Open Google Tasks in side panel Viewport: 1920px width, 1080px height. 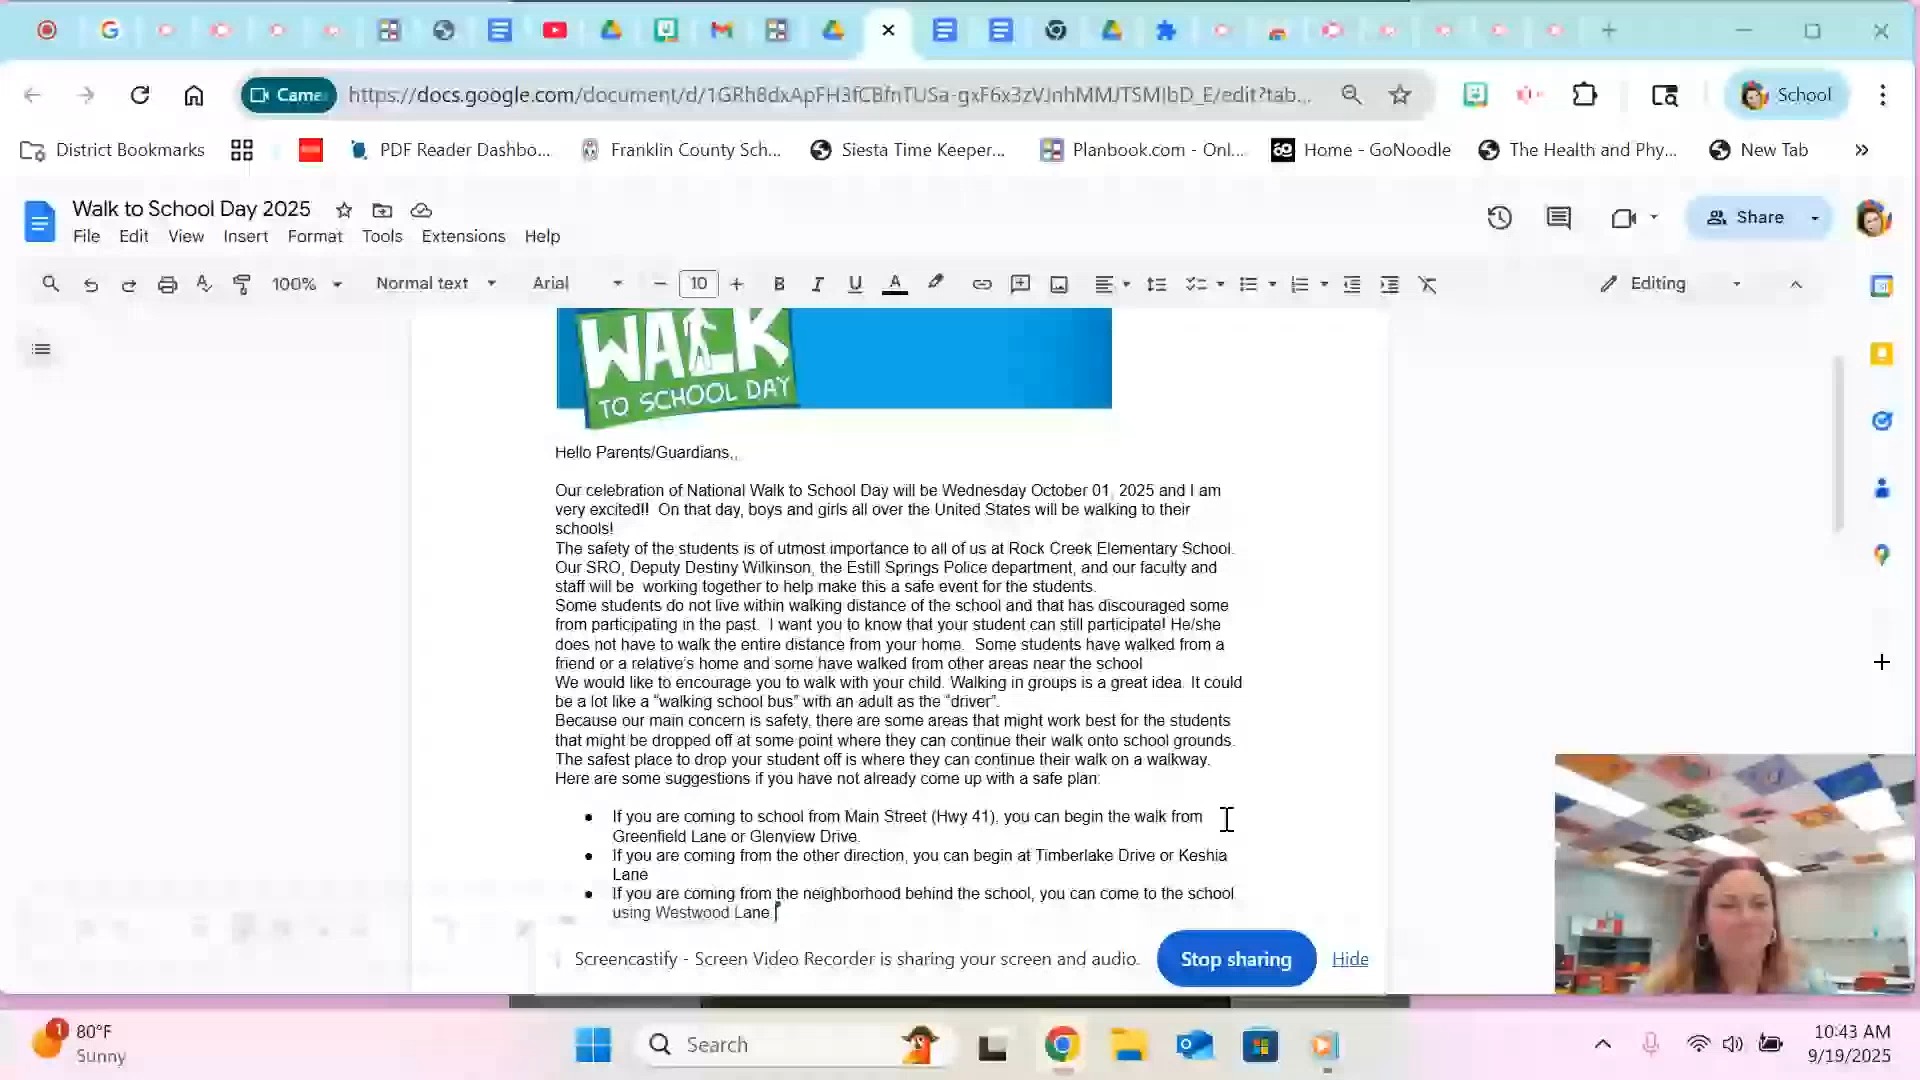click(x=1882, y=421)
